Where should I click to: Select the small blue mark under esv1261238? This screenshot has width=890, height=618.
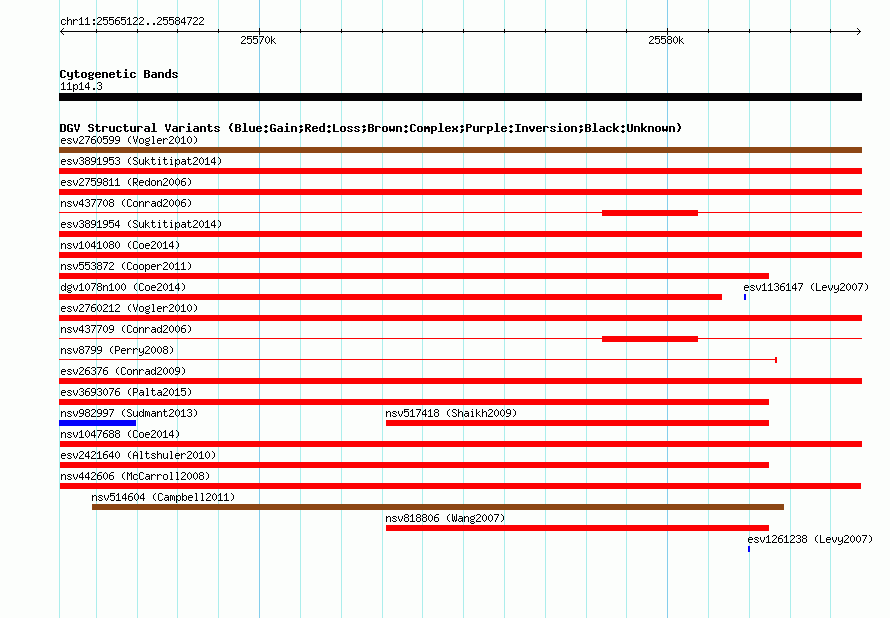pos(749,549)
